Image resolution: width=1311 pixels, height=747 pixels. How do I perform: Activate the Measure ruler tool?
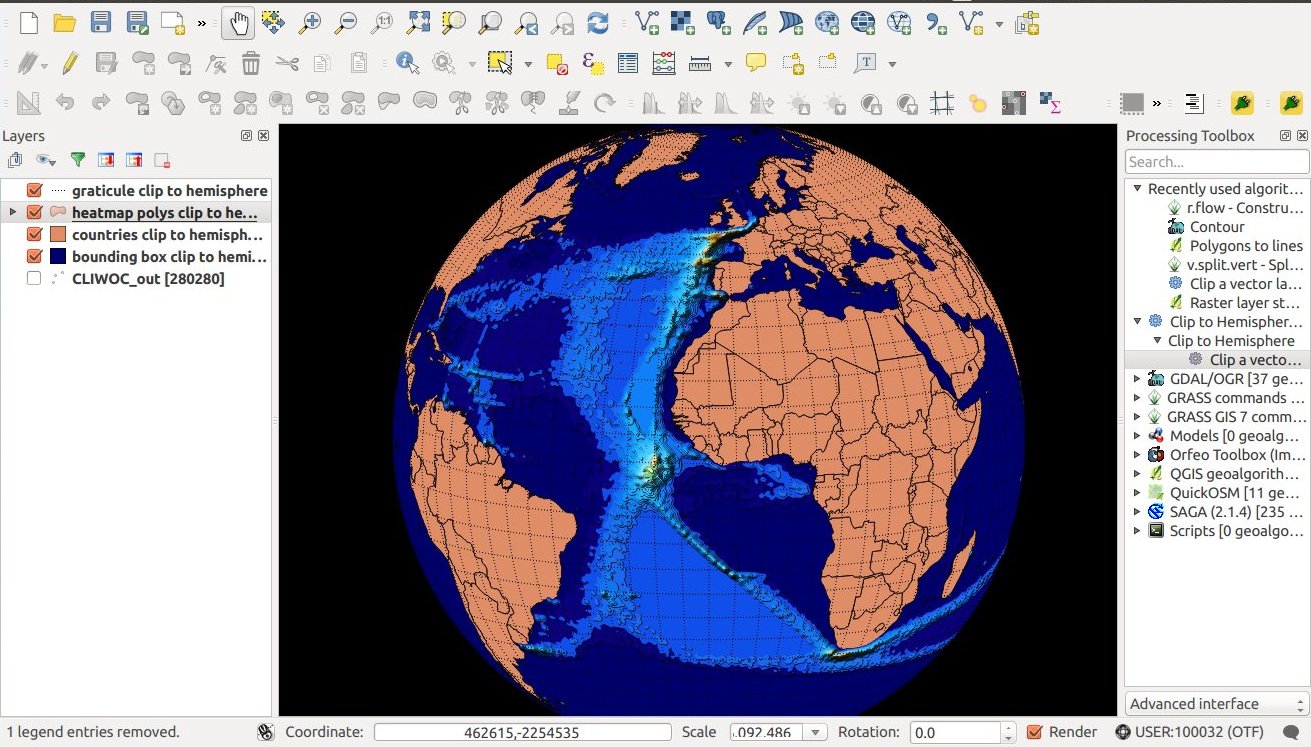click(x=700, y=63)
